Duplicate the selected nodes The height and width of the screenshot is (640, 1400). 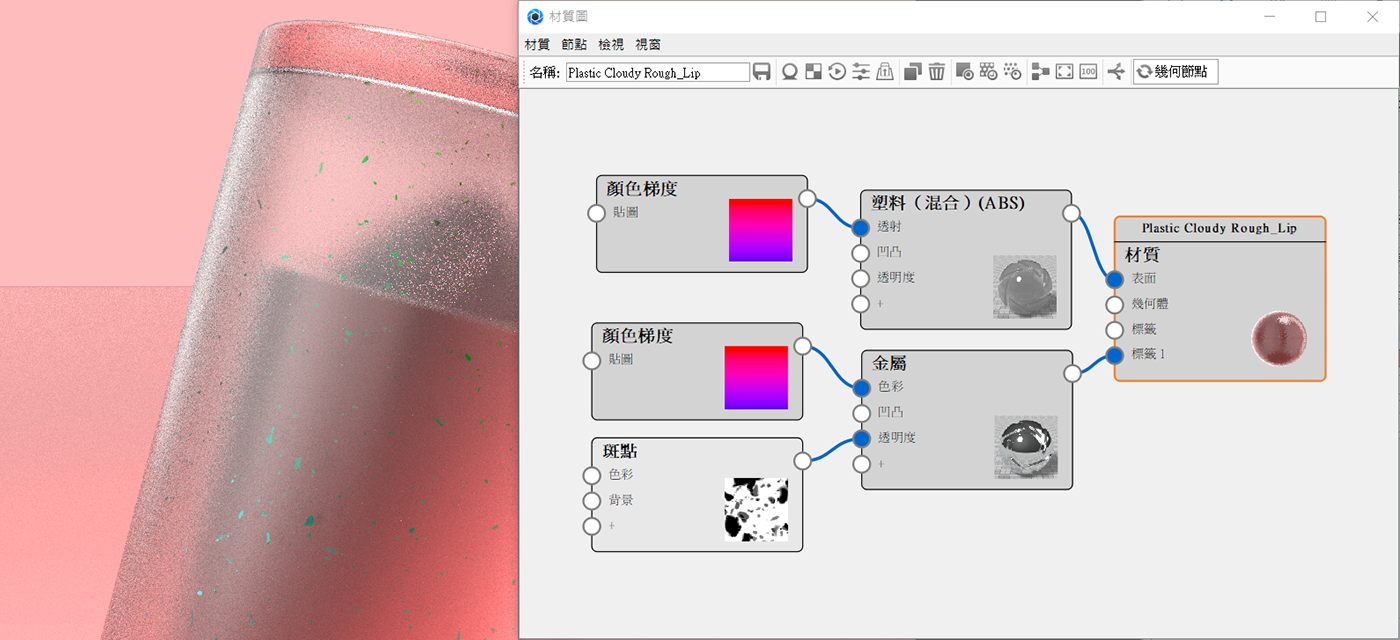click(912, 72)
